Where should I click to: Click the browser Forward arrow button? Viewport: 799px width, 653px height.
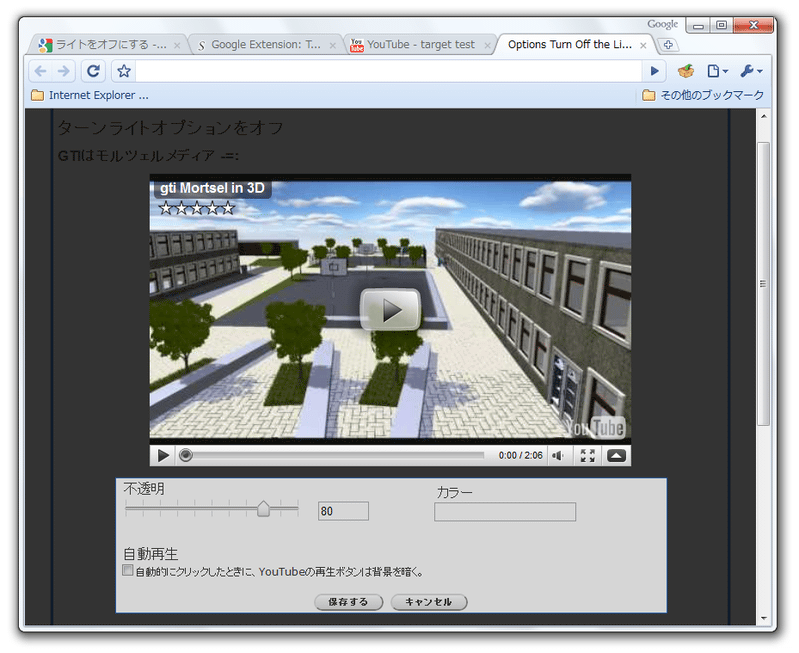(x=63, y=71)
